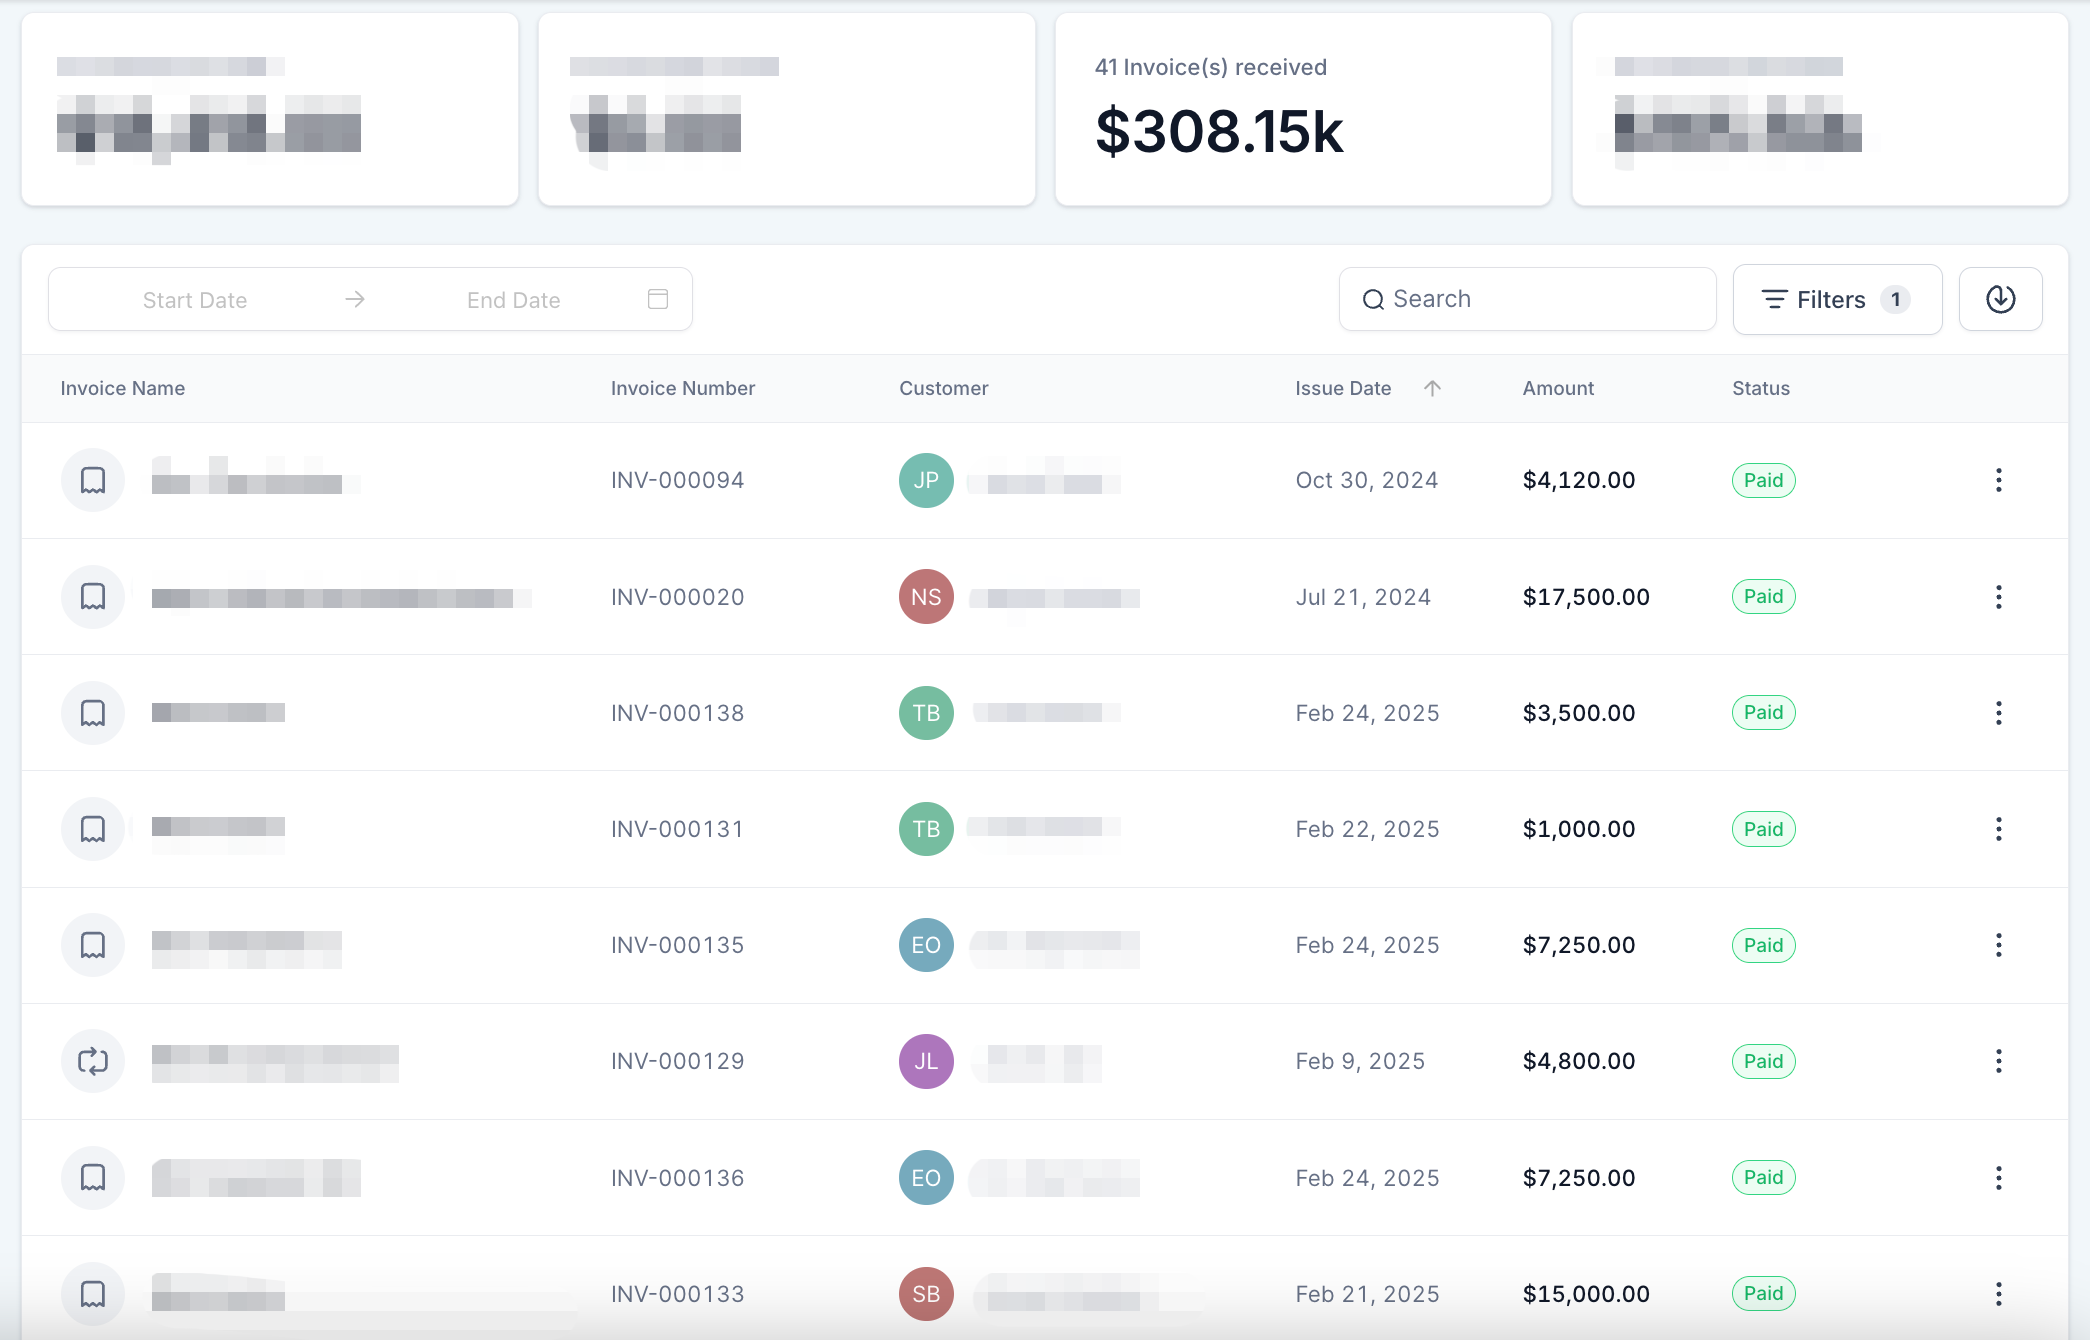Click the Invoice Name column header
Viewport: 2090px width, 1340px height.
[122, 388]
